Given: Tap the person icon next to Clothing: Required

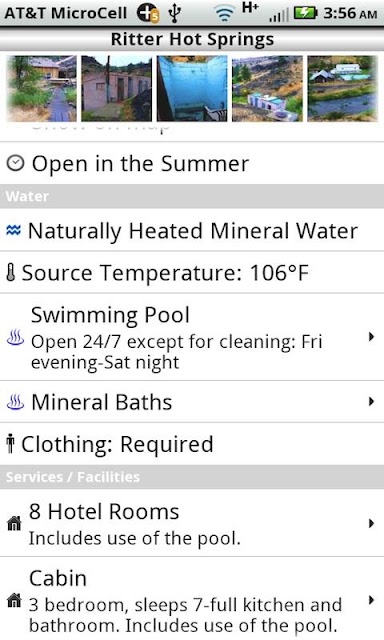Looking at the screenshot, I should [11, 444].
